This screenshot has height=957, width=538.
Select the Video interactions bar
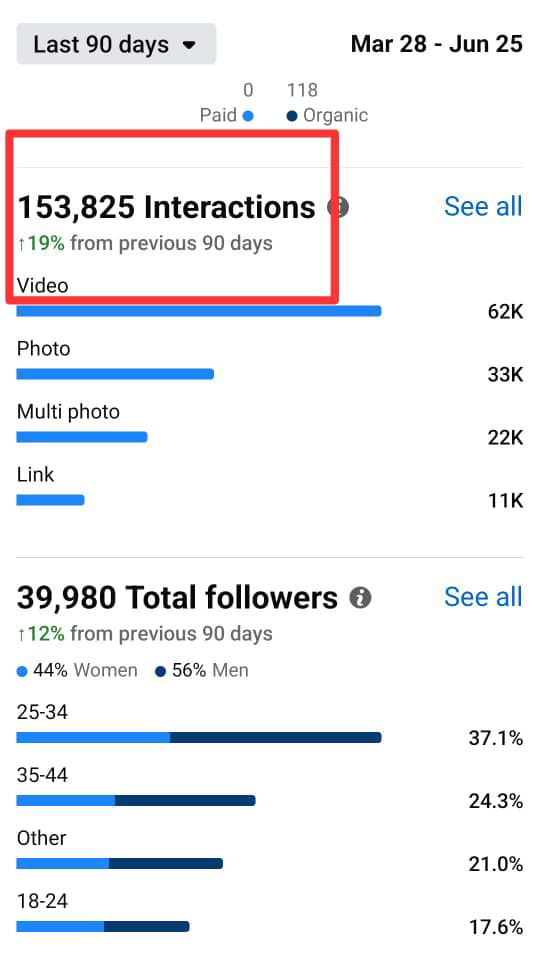point(199,311)
